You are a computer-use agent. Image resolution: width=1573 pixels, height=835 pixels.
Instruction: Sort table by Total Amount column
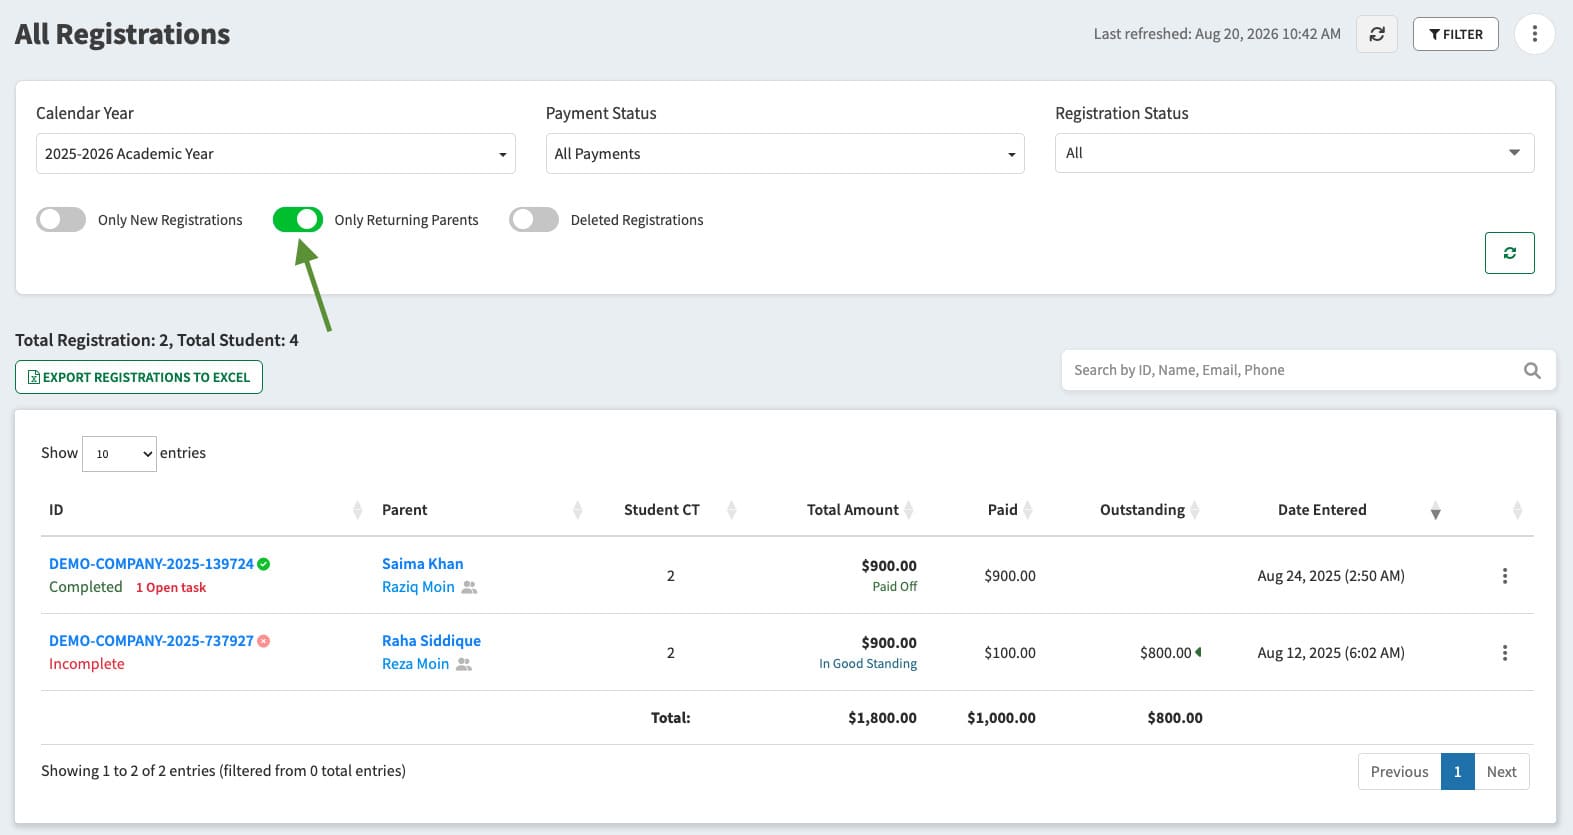(x=853, y=510)
